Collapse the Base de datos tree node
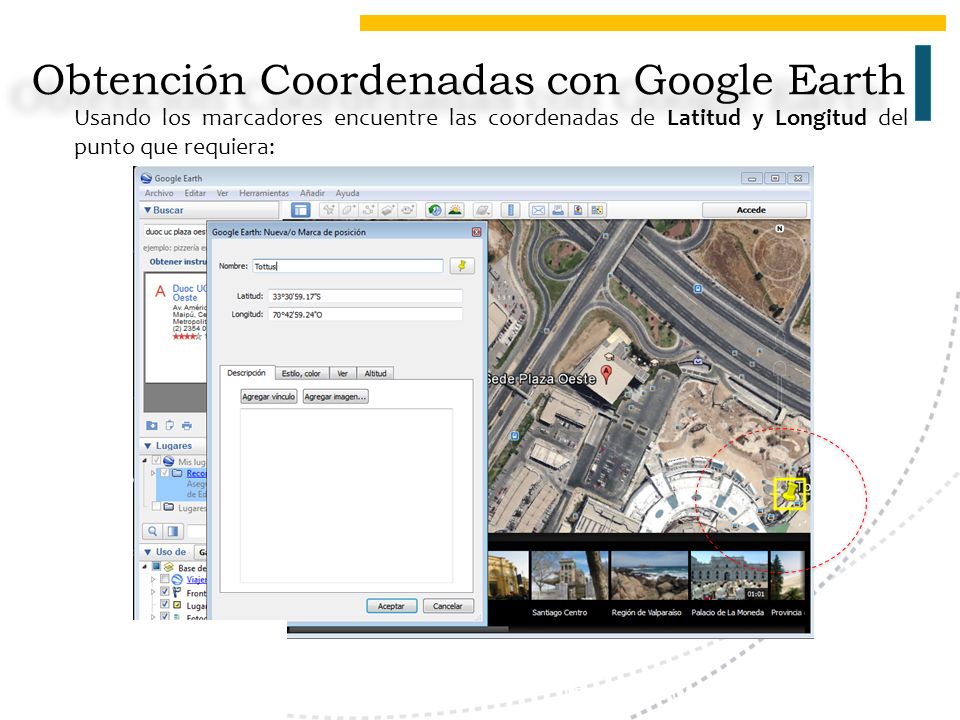Image resolution: width=960 pixels, height=720 pixels. point(145,567)
